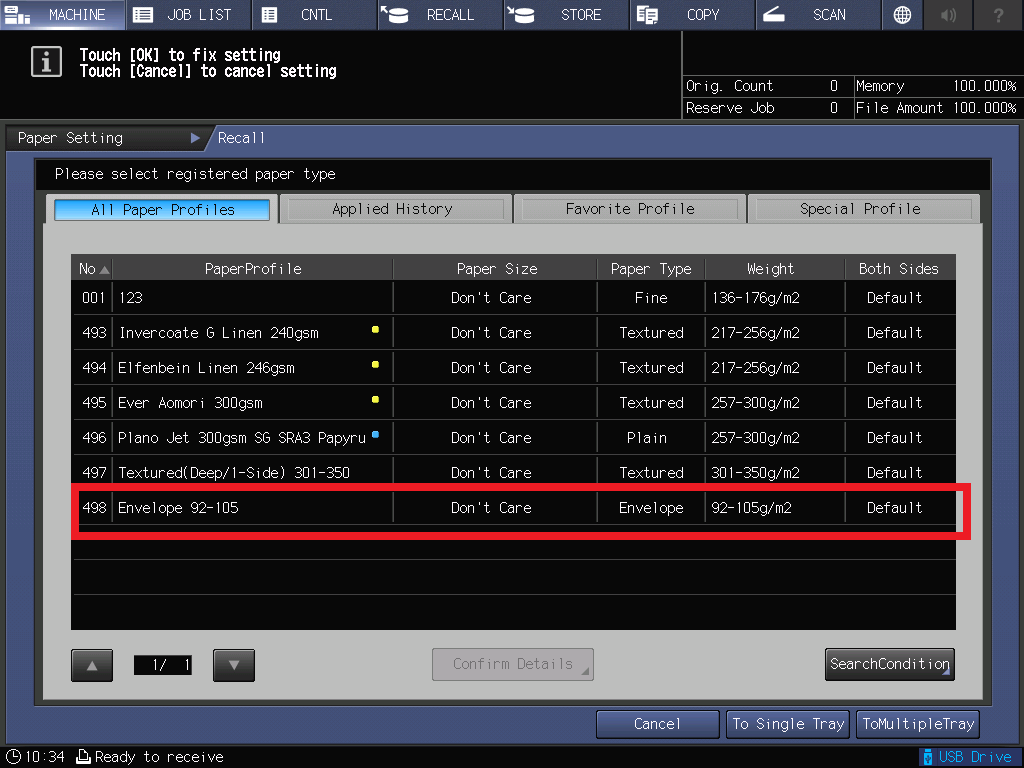1024x768 pixels.
Task: Open the MACHINE screen tab
Action: point(63,15)
